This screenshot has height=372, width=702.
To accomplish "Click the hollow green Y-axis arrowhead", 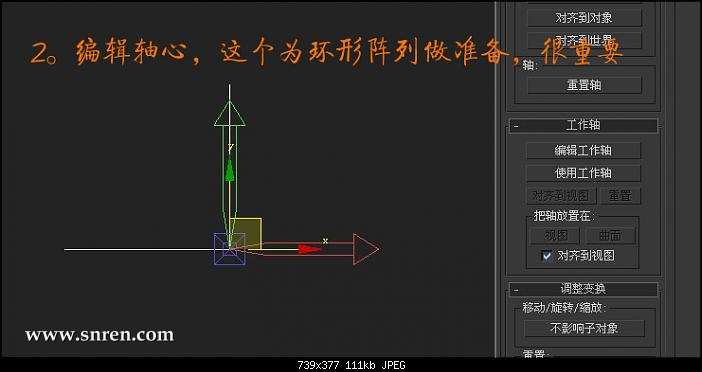I will pos(230,114).
